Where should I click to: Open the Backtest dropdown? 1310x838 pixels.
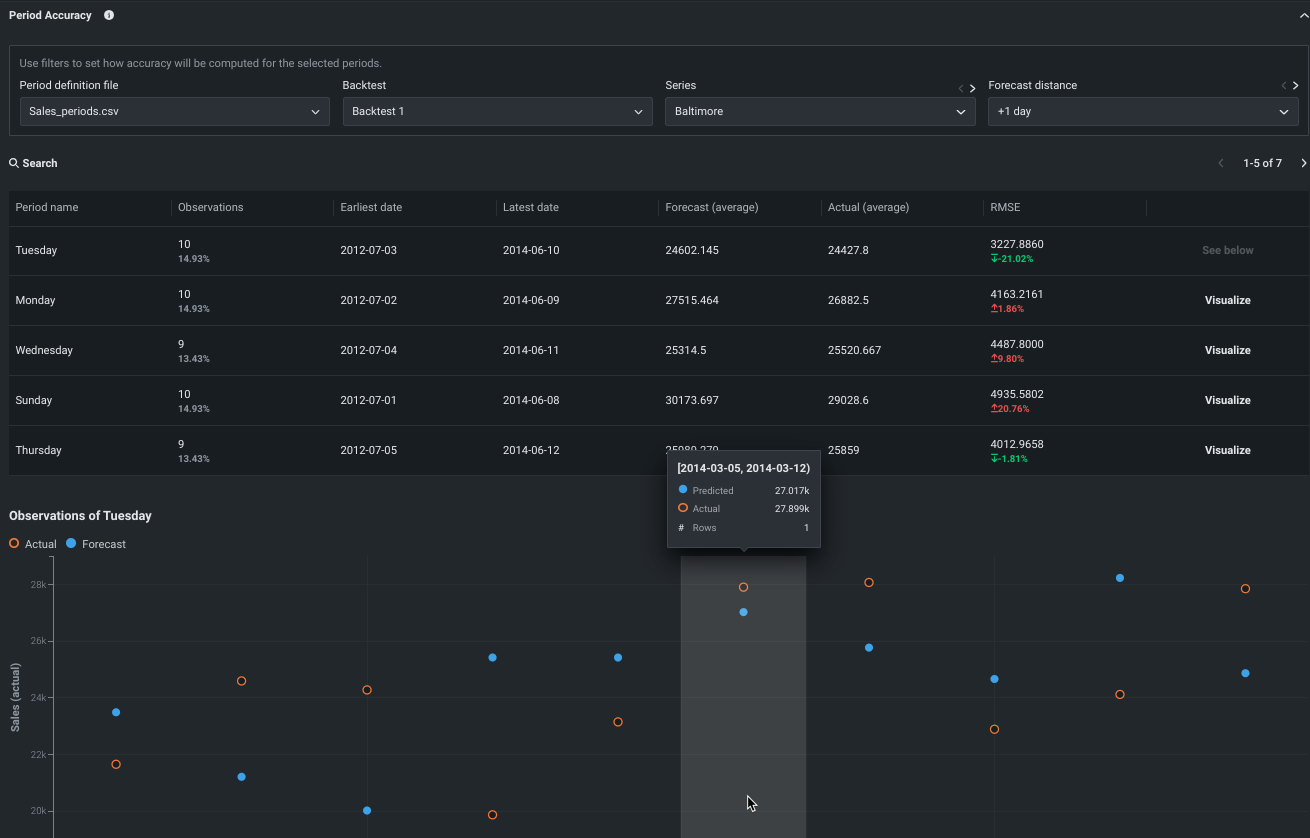[x=497, y=111]
